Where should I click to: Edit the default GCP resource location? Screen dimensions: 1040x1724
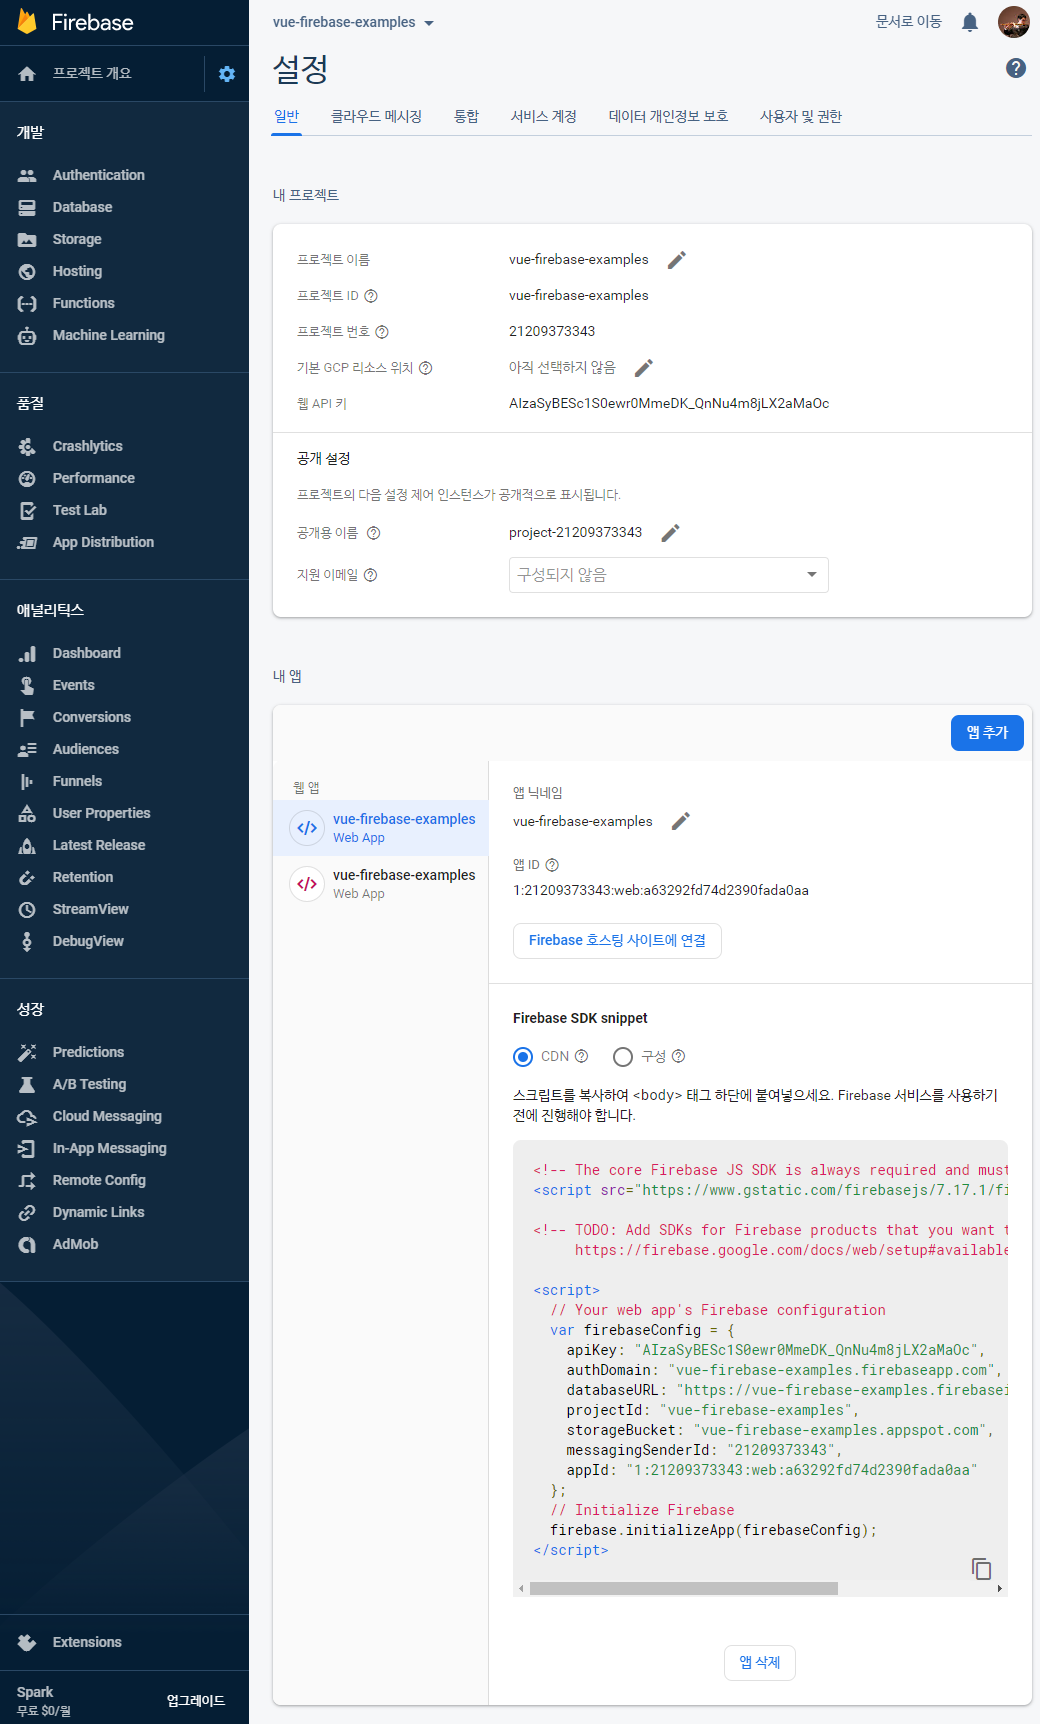644,368
